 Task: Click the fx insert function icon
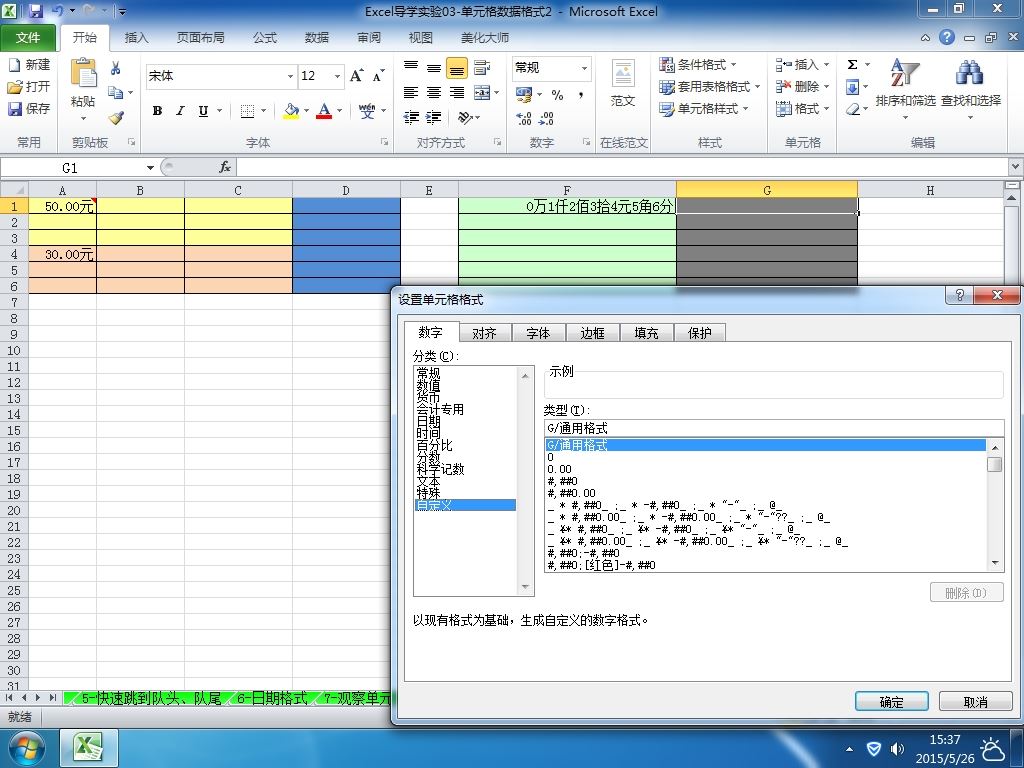(225, 168)
